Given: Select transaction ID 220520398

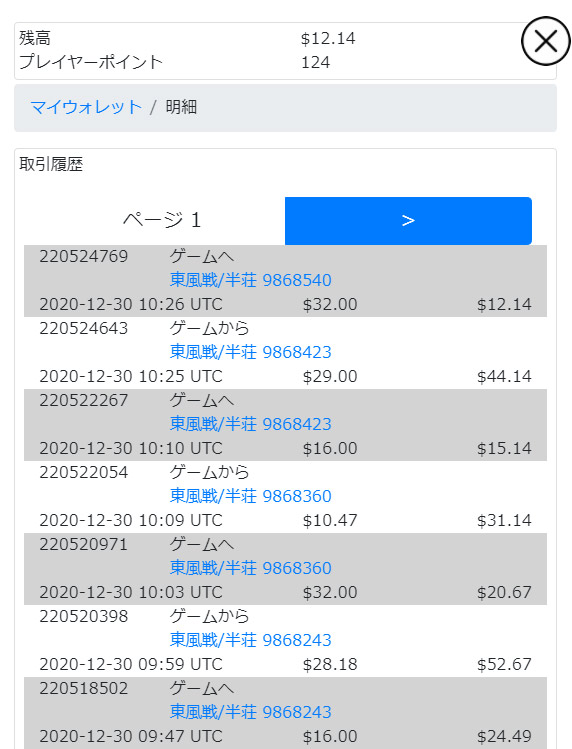Looking at the screenshot, I should (x=84, y=616).
